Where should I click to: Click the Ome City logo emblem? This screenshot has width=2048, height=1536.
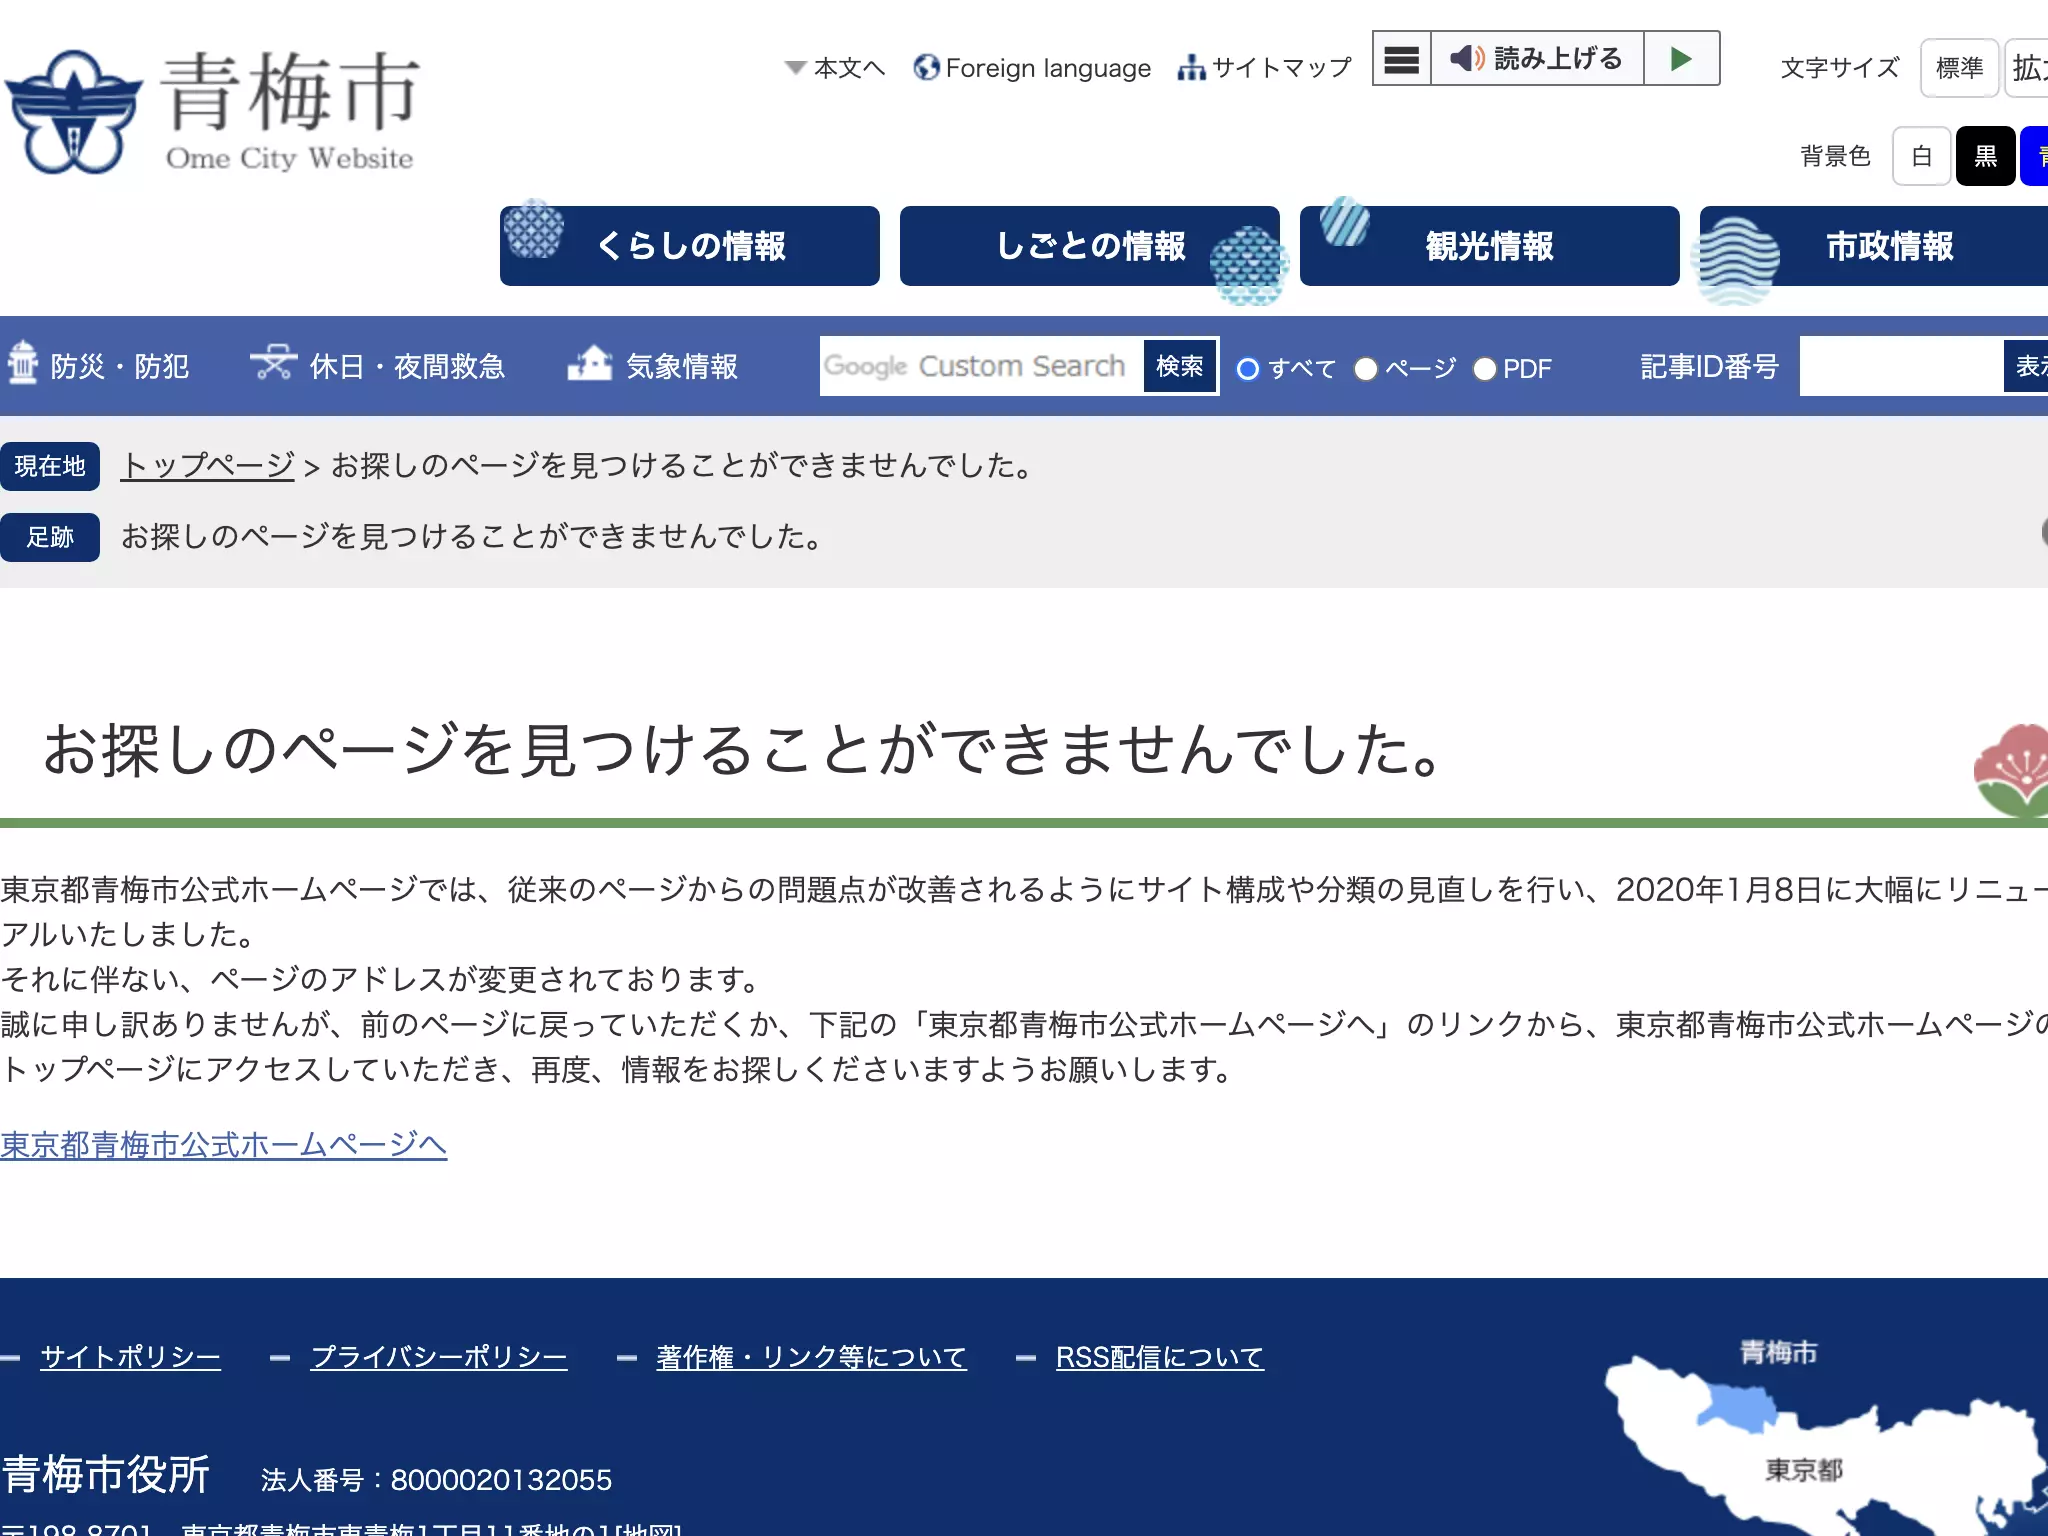tap(73, 112)
